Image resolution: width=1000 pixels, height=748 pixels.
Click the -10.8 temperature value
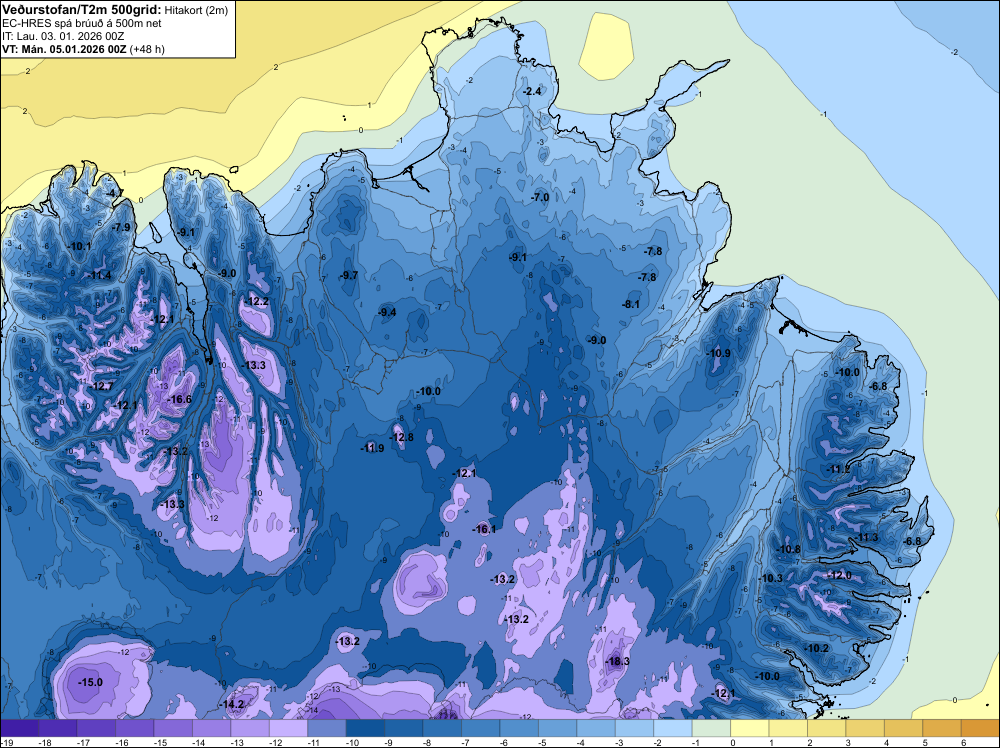(x=788, y=549)
